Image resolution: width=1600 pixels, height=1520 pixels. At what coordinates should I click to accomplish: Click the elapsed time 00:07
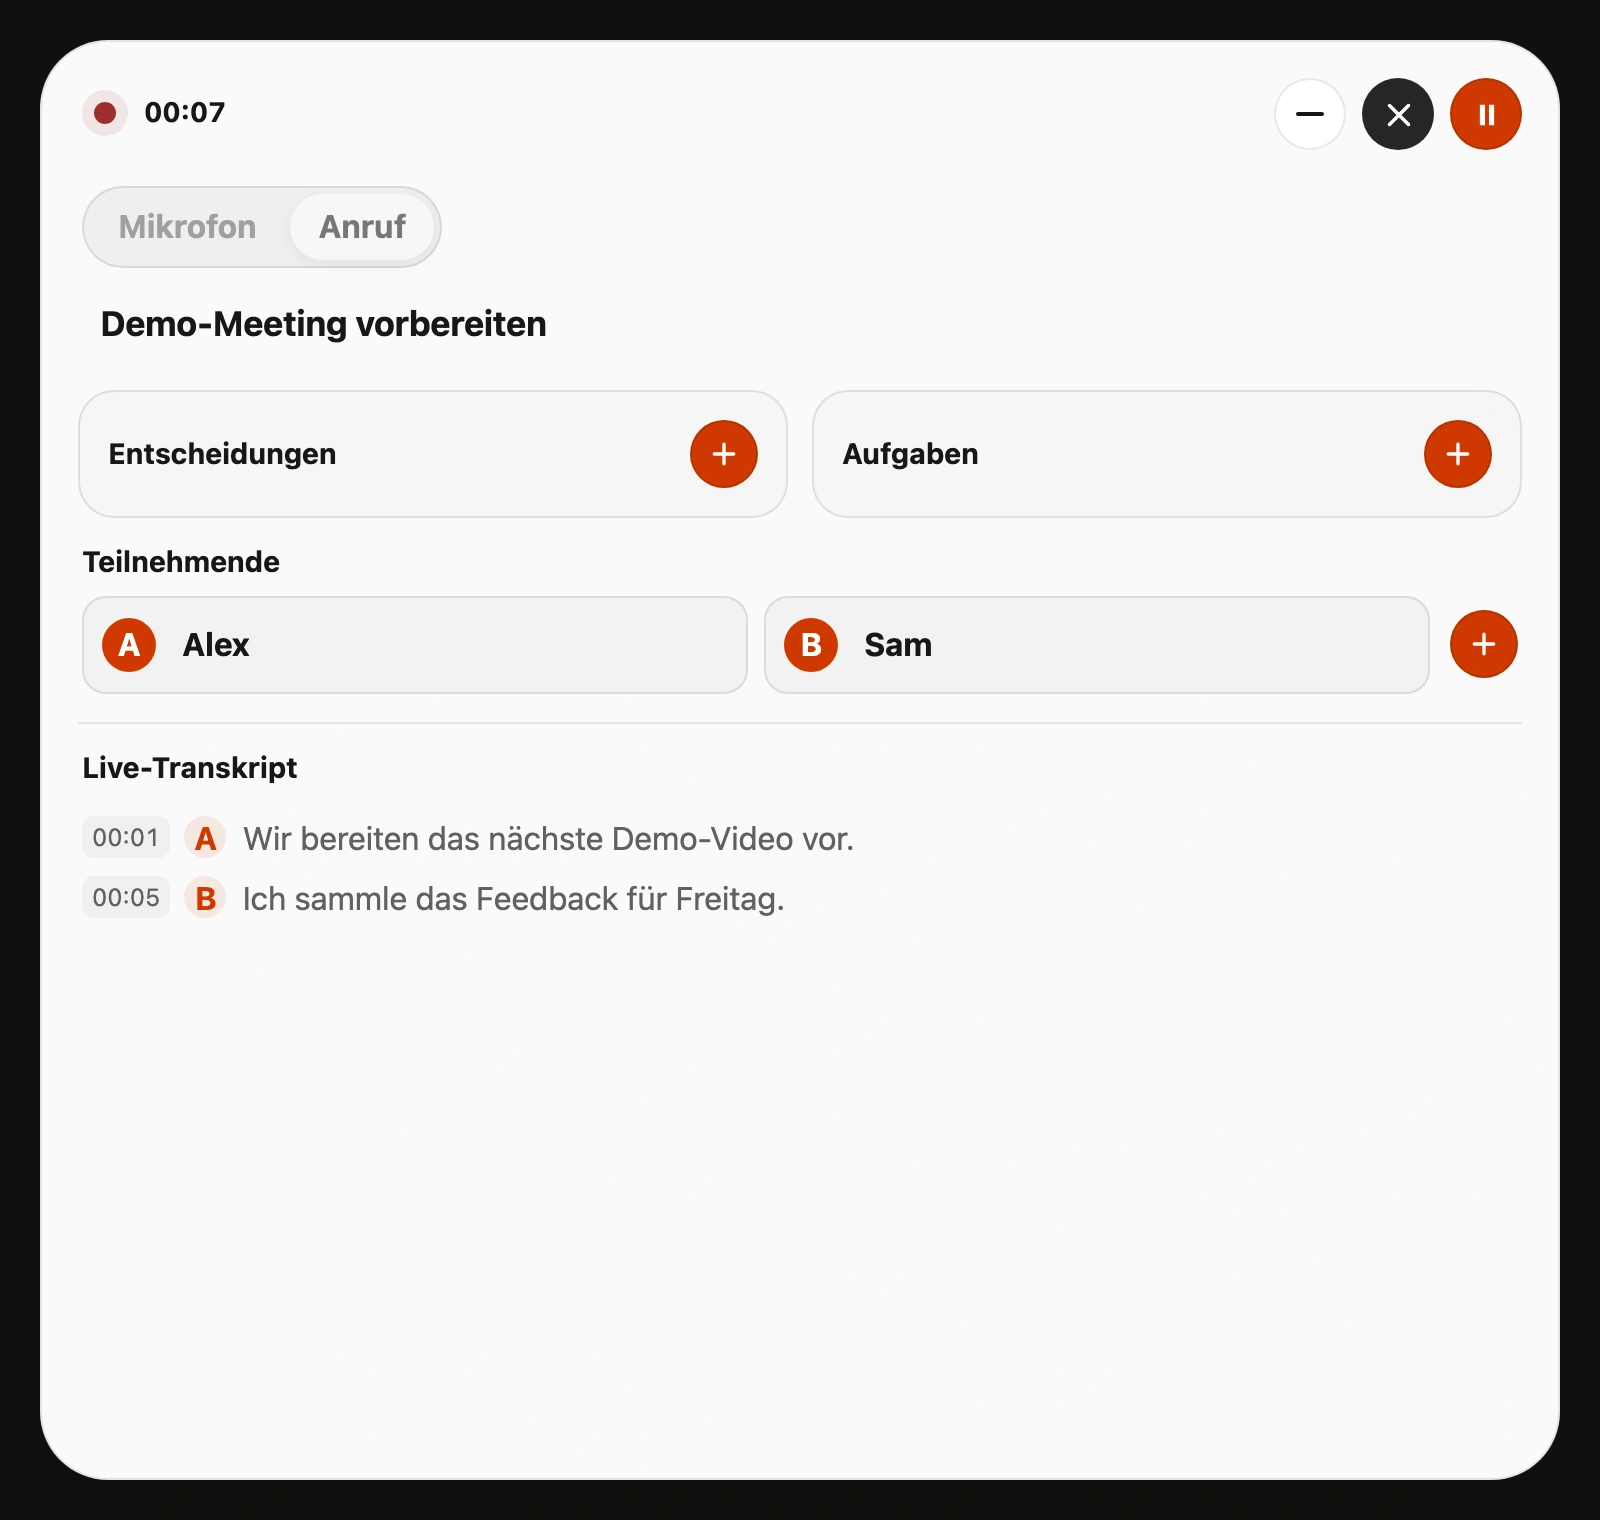185,112
